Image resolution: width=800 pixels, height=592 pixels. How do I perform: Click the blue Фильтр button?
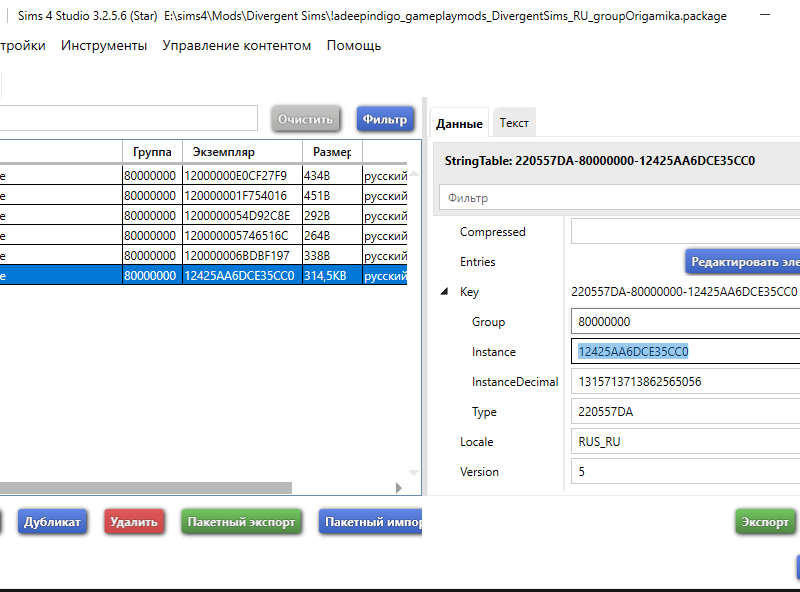click(x=385, y=119)
